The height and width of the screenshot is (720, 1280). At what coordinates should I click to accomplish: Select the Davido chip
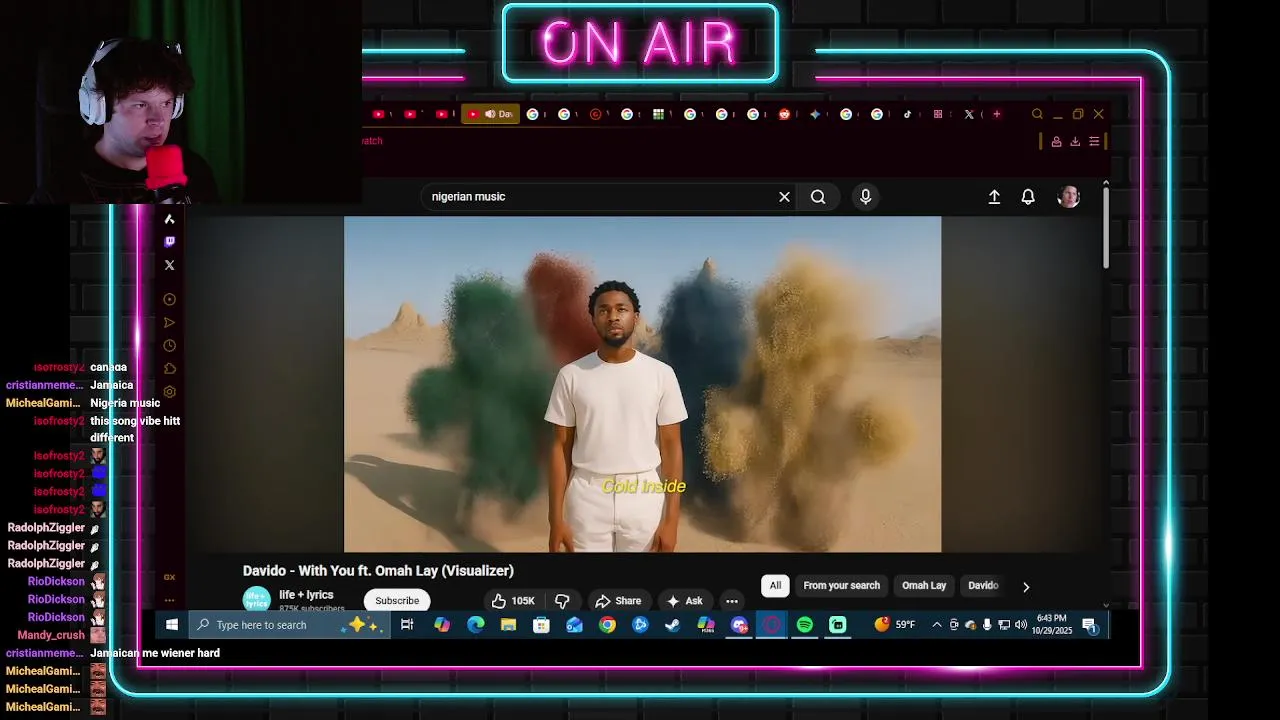pyautogui.click(x=983, y=586)
